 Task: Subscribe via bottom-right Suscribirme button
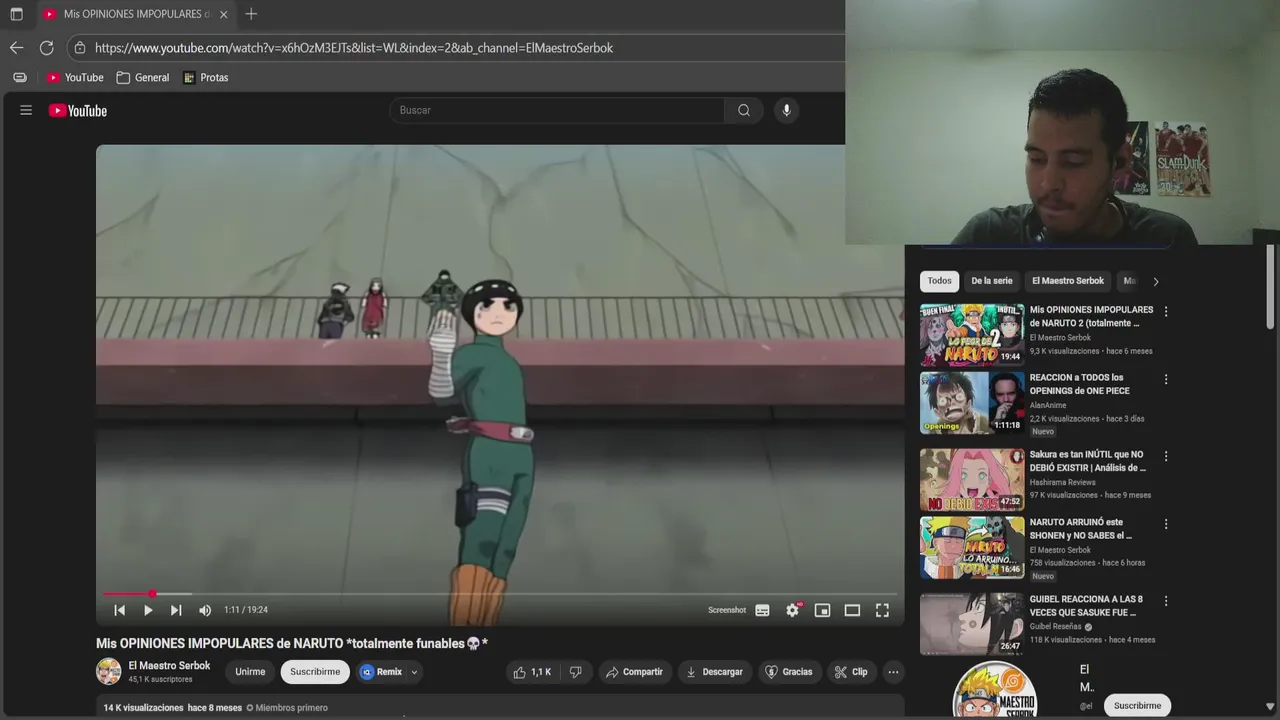click(x=1137, y=705)
